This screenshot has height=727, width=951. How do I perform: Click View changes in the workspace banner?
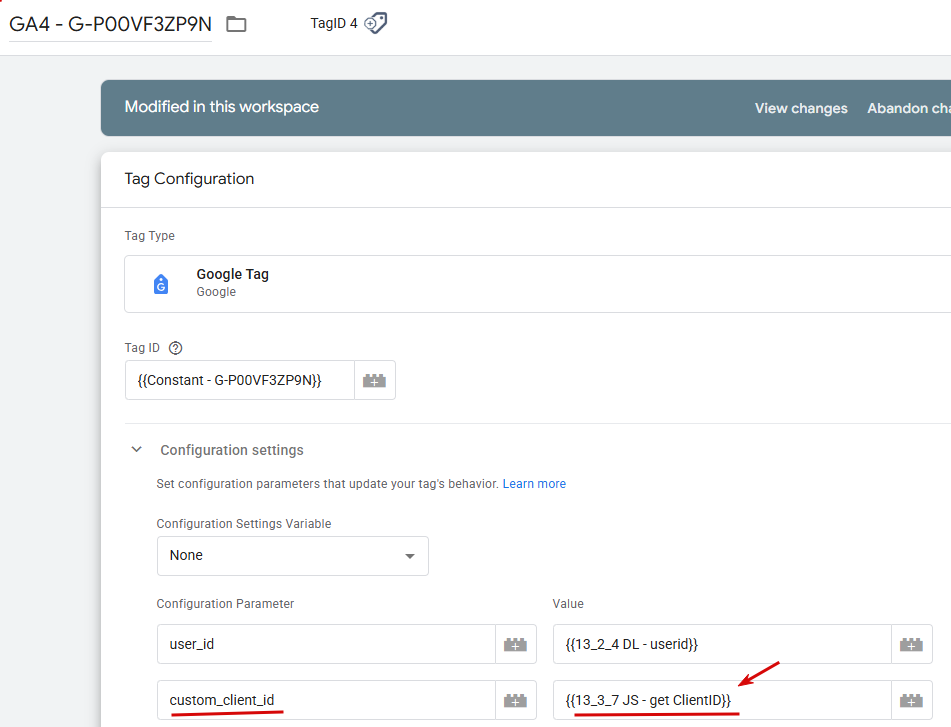pos(801,108)
